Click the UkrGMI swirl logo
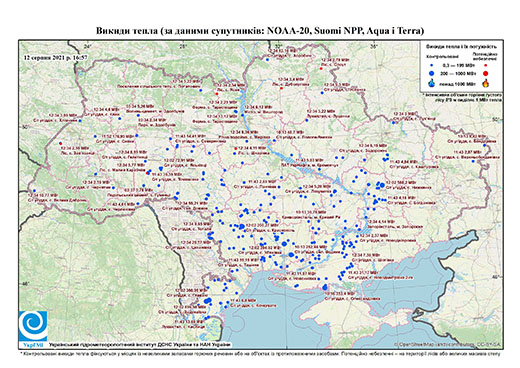Screen dimensions: 520x368 (x=33, y=326)
